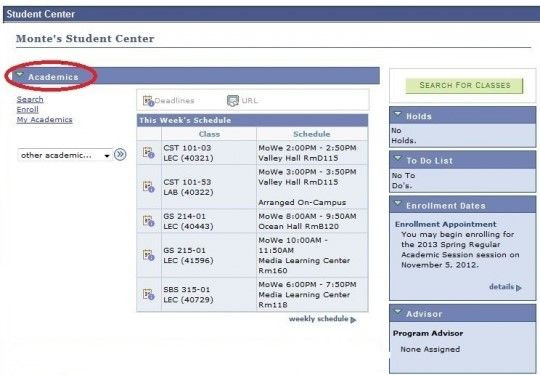This screenshot has height=375, width=540.
Task: Click the Search For Classes button
Action: [464, 85]
